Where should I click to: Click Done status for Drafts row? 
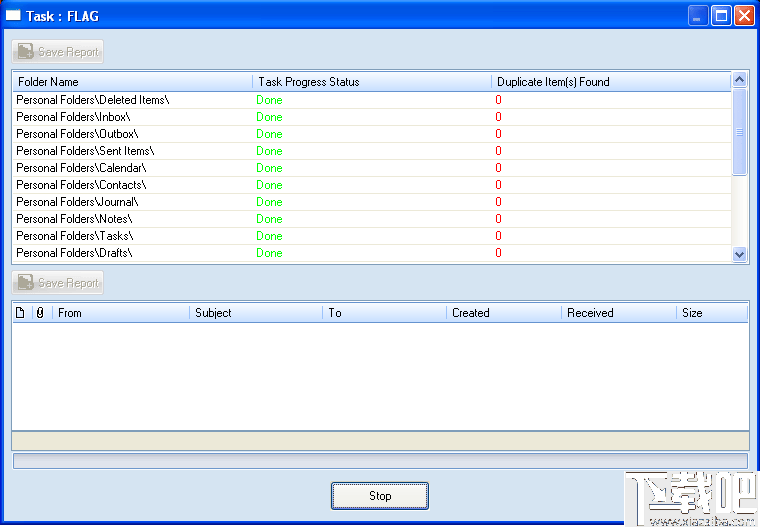[x=269, y=253]
